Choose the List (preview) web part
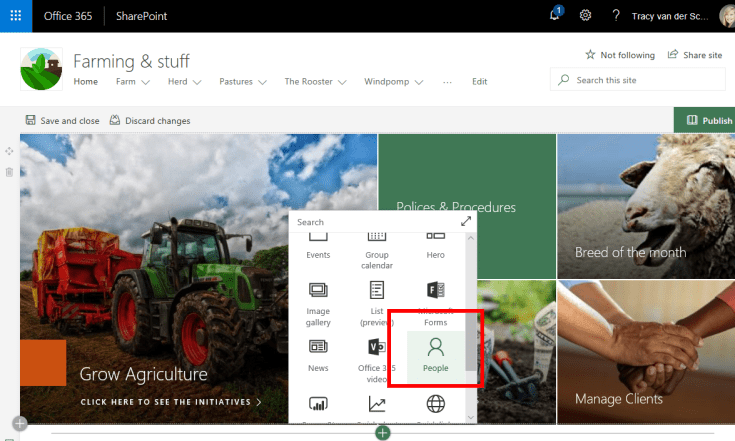The image size is (735, 441). point(377,304)
